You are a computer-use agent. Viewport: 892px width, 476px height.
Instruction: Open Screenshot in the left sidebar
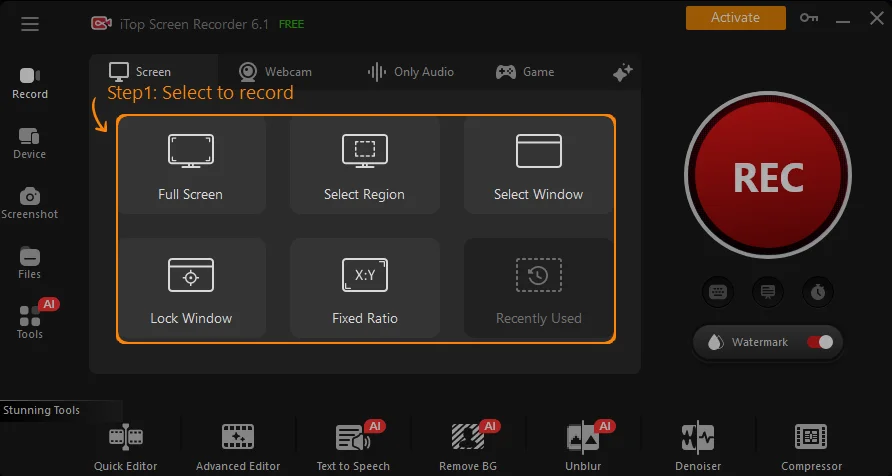(x=30, y=203)
